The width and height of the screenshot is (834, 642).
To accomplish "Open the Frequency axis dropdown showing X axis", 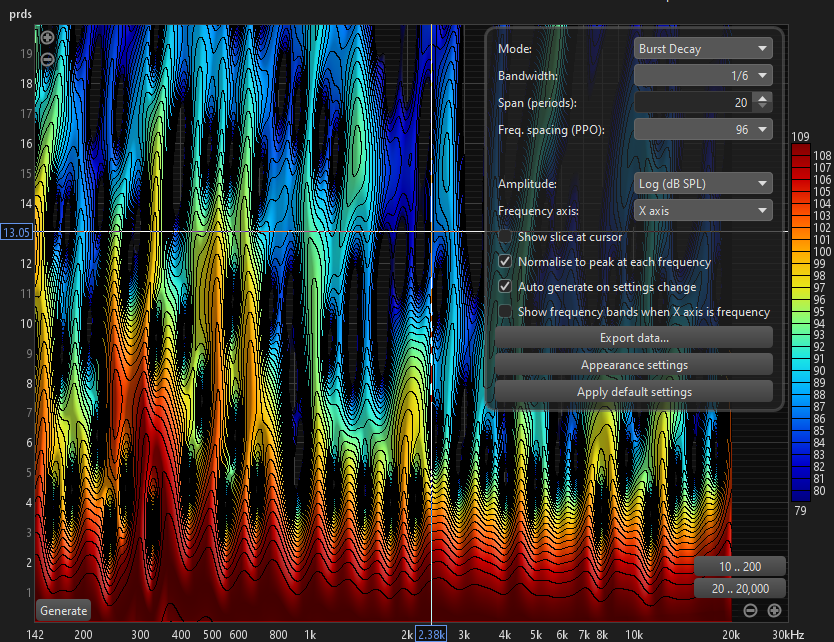I will (x=703, y=211).
